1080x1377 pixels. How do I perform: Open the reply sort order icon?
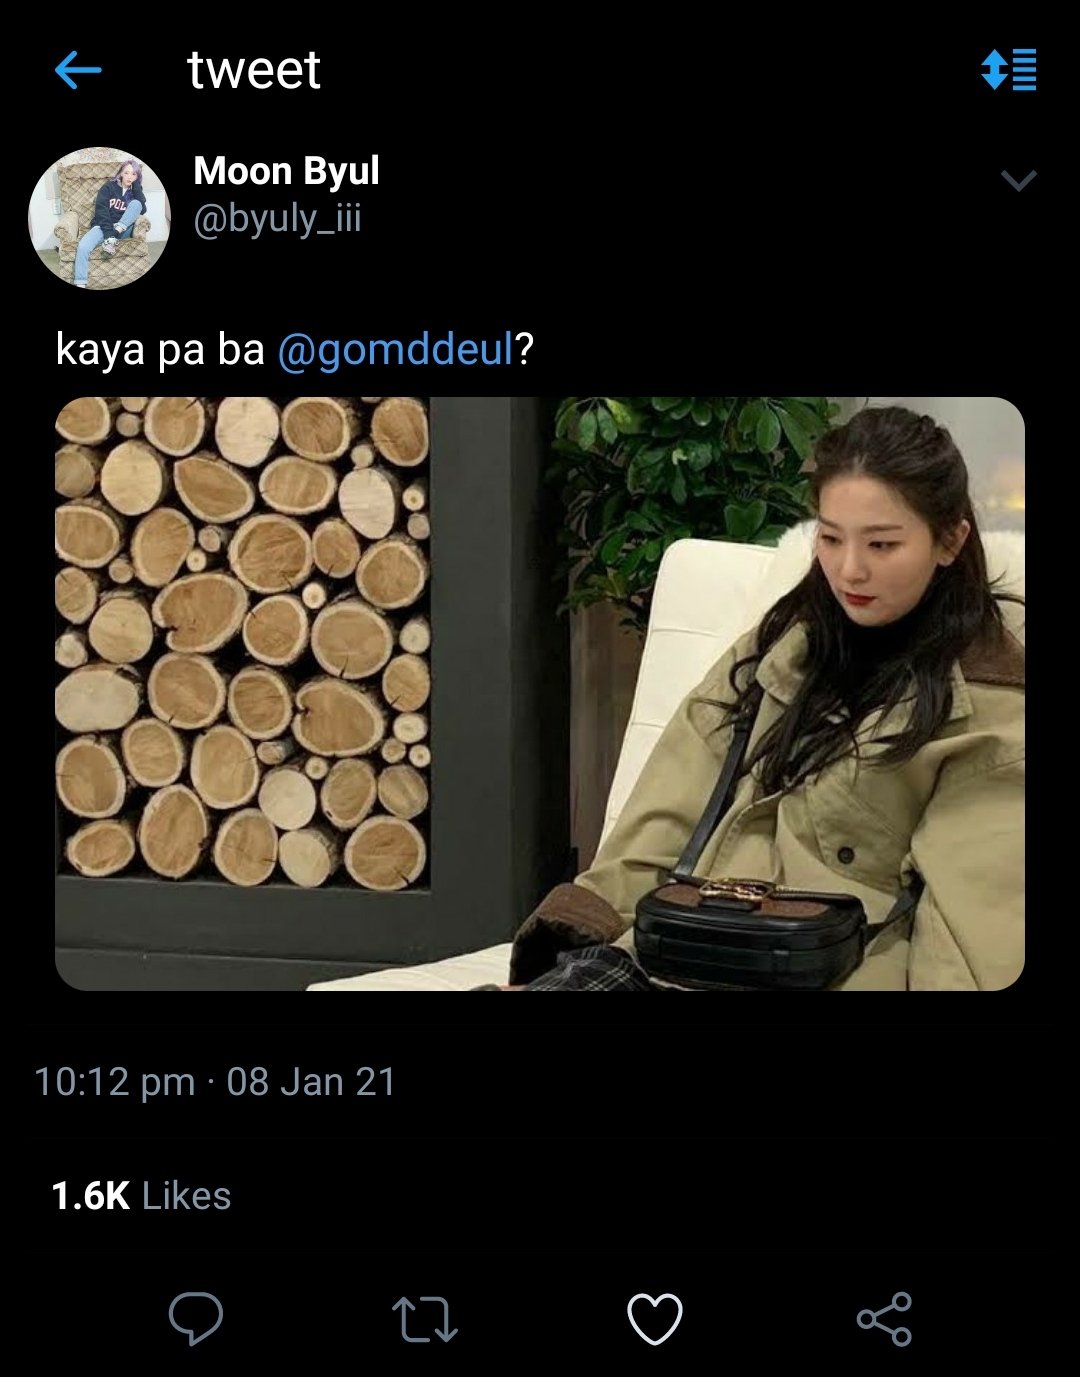click(1009, 69)
